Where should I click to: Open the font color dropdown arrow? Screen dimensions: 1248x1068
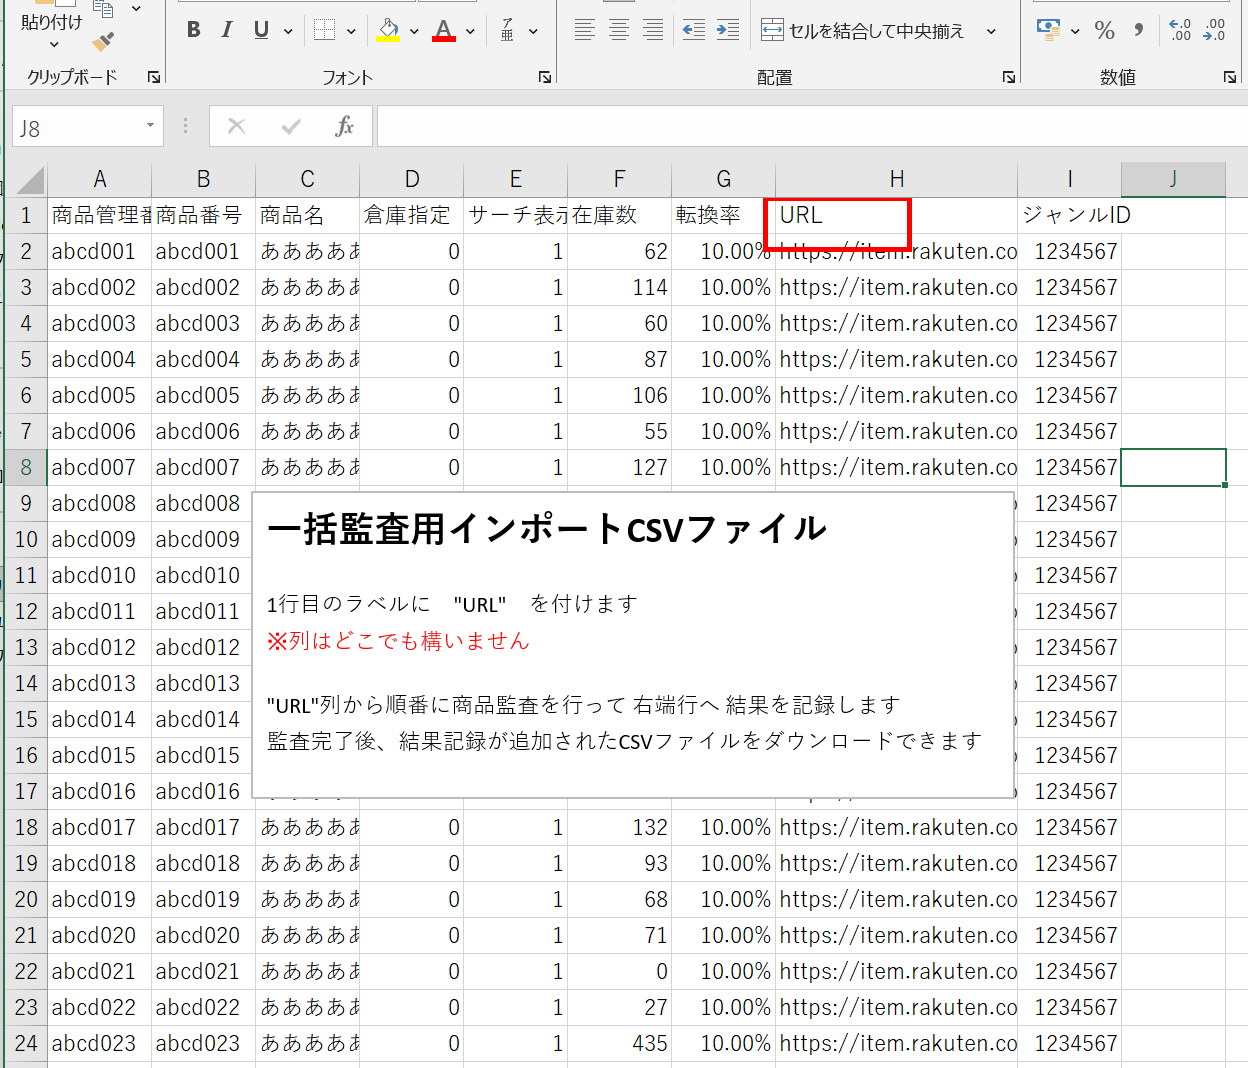pos(470,31)
